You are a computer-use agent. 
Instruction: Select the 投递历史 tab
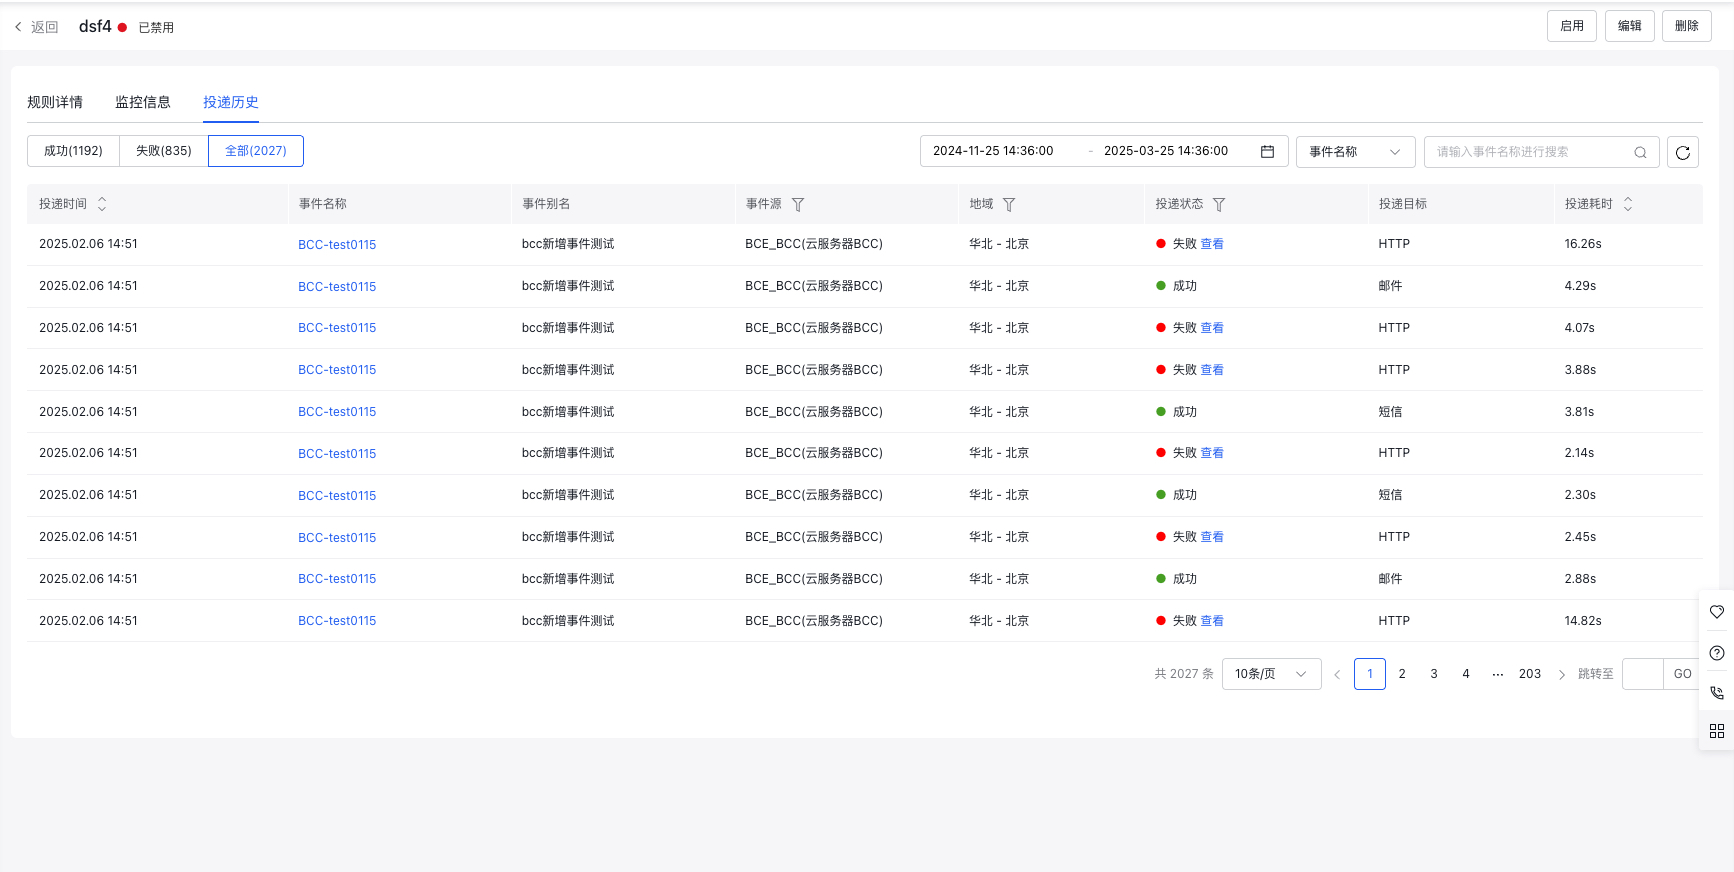pyautogui.click(x=231, y=102)
